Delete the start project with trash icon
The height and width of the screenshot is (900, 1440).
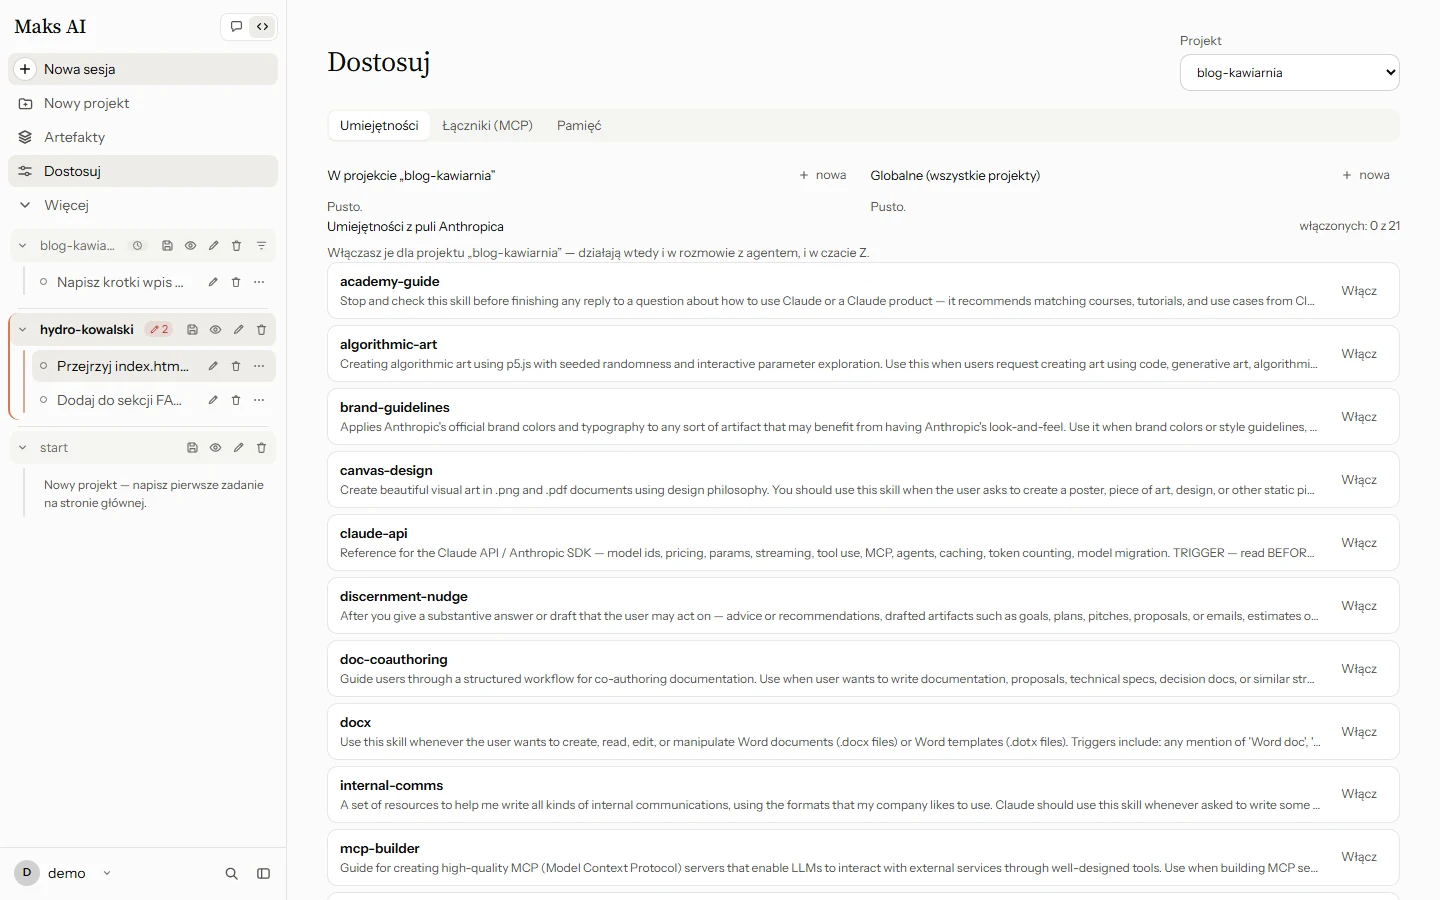tap(261, 448)
